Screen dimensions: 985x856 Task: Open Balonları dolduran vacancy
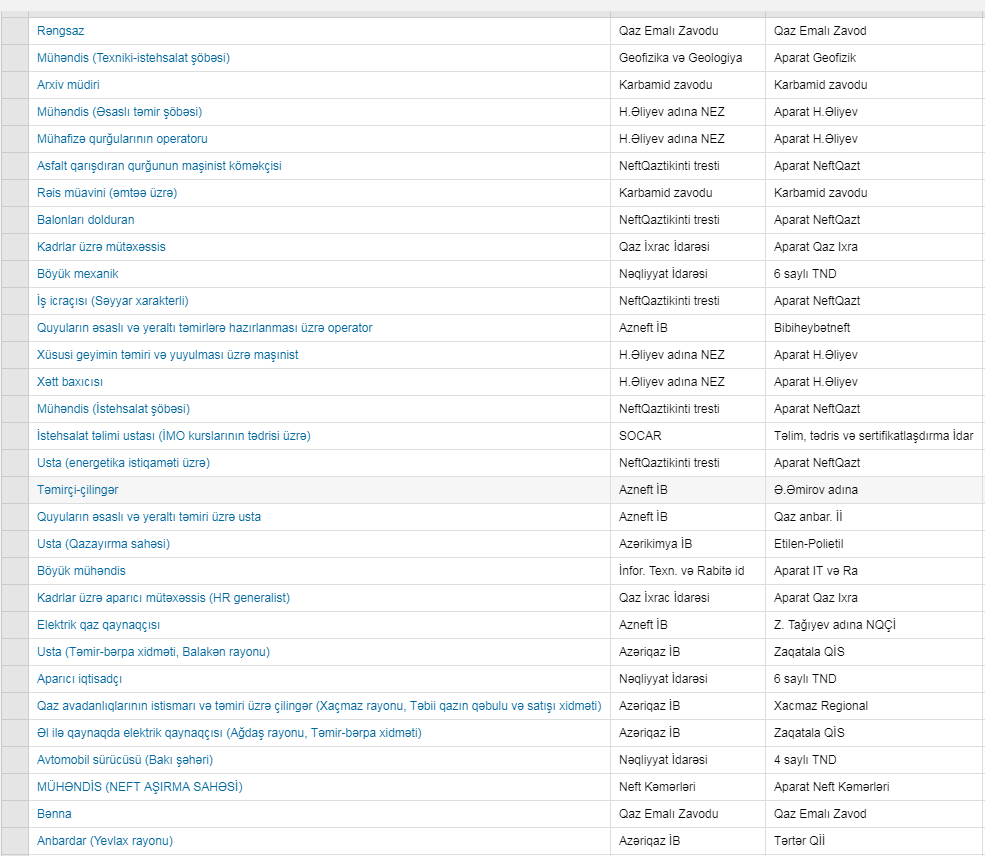coord(85,220)
